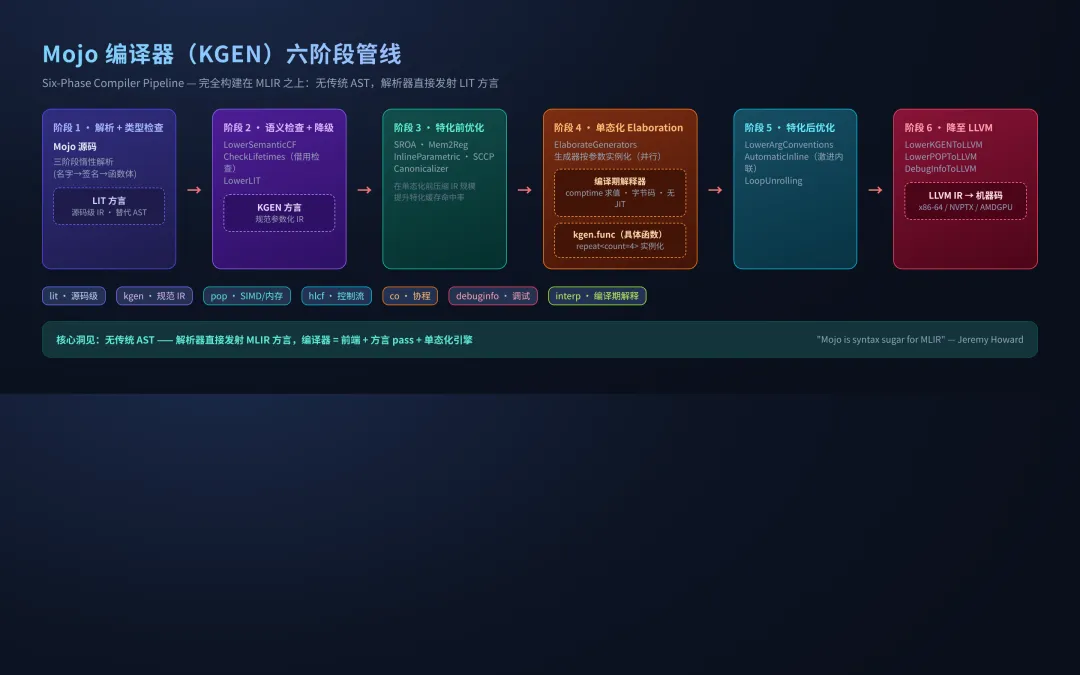This screenshot has height=675, width=1080.
Task: Click the 'Mojo 源码' label in stage 1
Action: 74,146
